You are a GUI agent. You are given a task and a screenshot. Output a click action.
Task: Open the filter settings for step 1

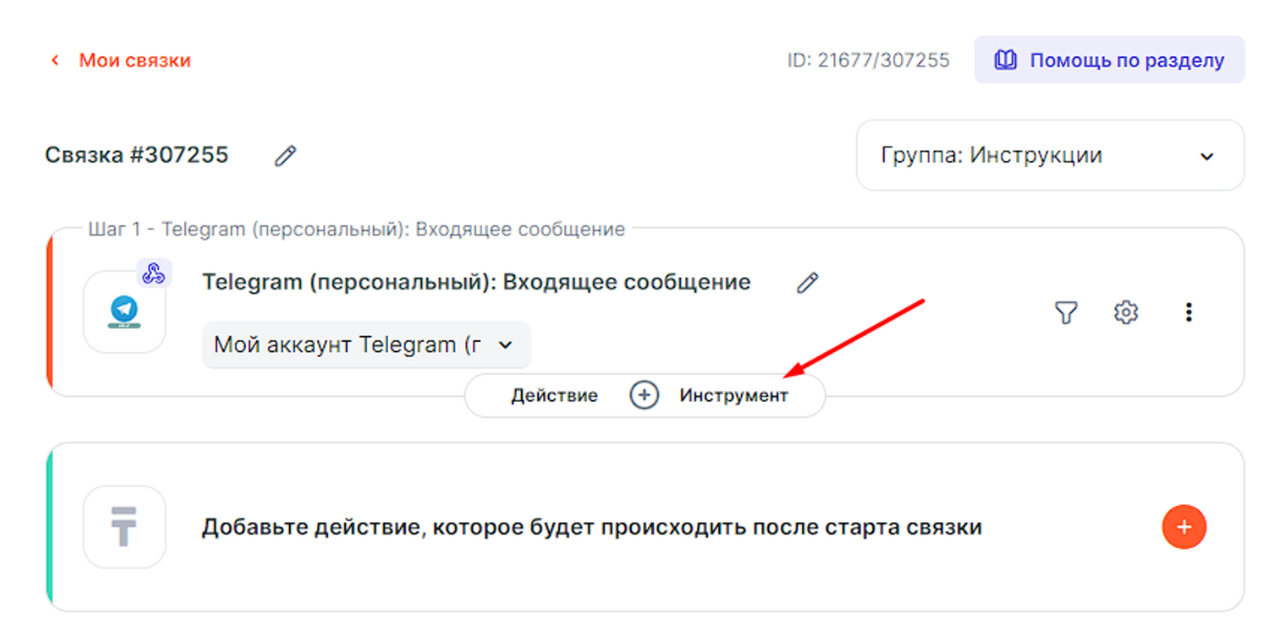[1066, 313]
